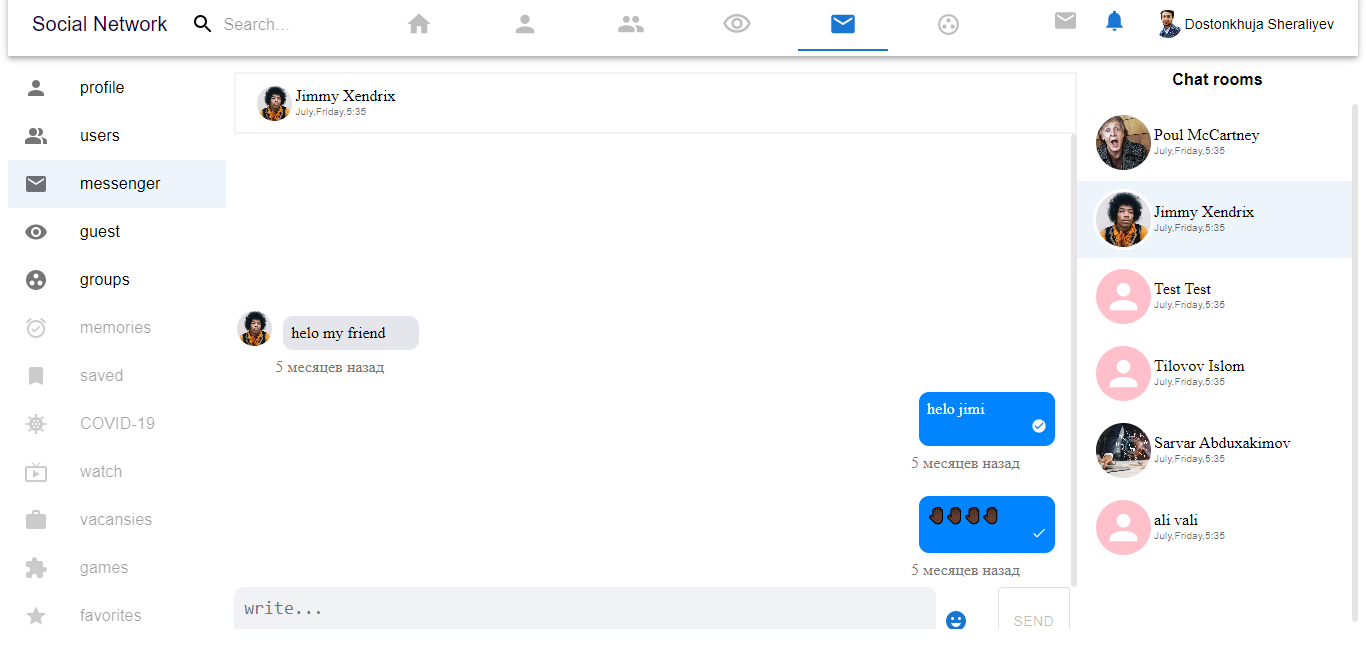This screenshot has height=656, width=1366.
Task: Focus the write... message field
Action: (585, 609)
